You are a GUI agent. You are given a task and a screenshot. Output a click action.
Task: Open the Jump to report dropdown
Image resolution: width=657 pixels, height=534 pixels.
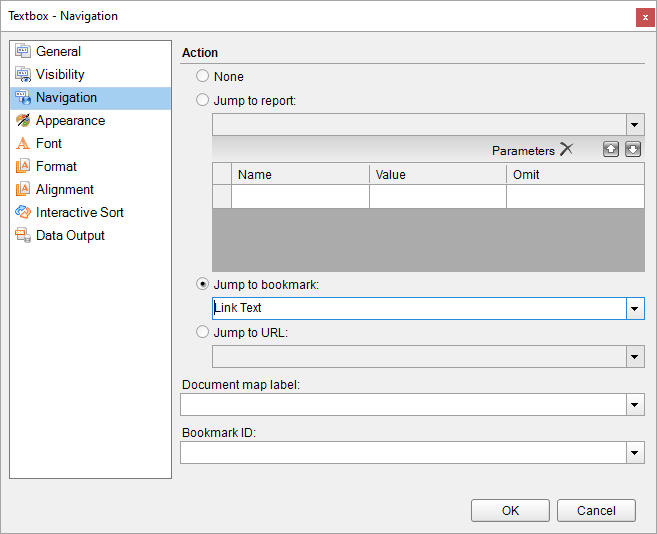635,124
